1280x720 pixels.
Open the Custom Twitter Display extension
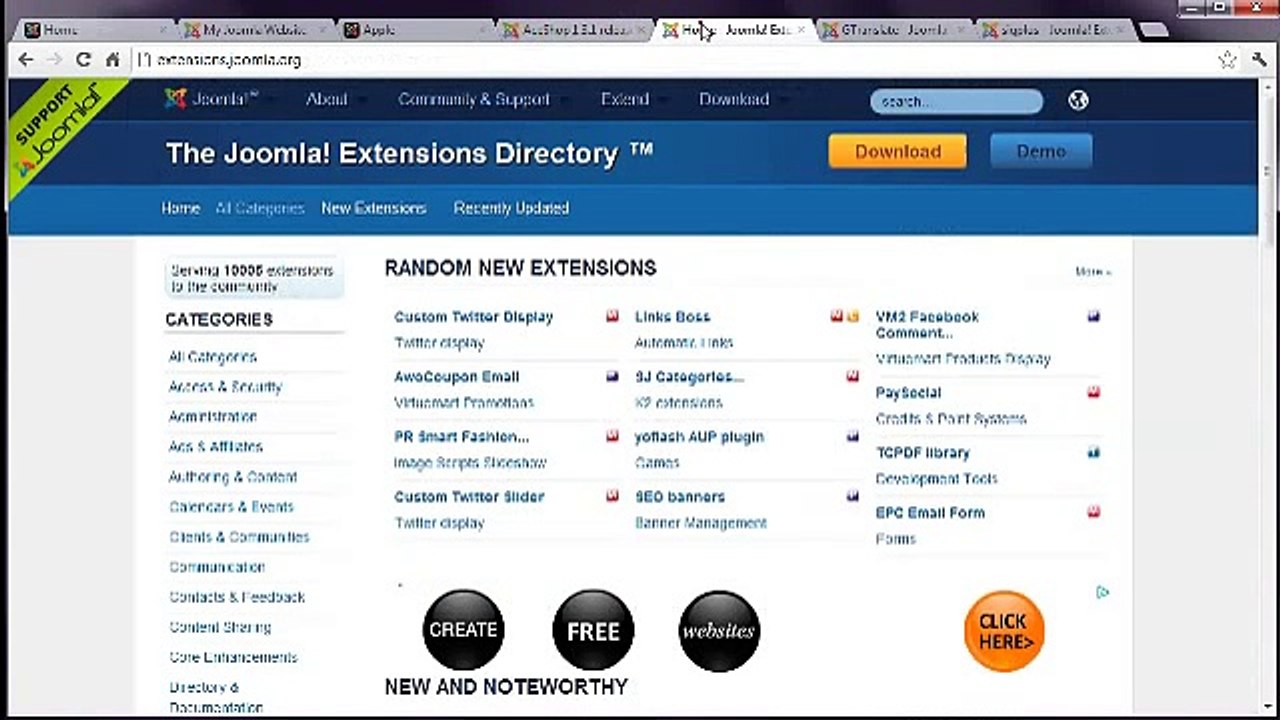473,316
